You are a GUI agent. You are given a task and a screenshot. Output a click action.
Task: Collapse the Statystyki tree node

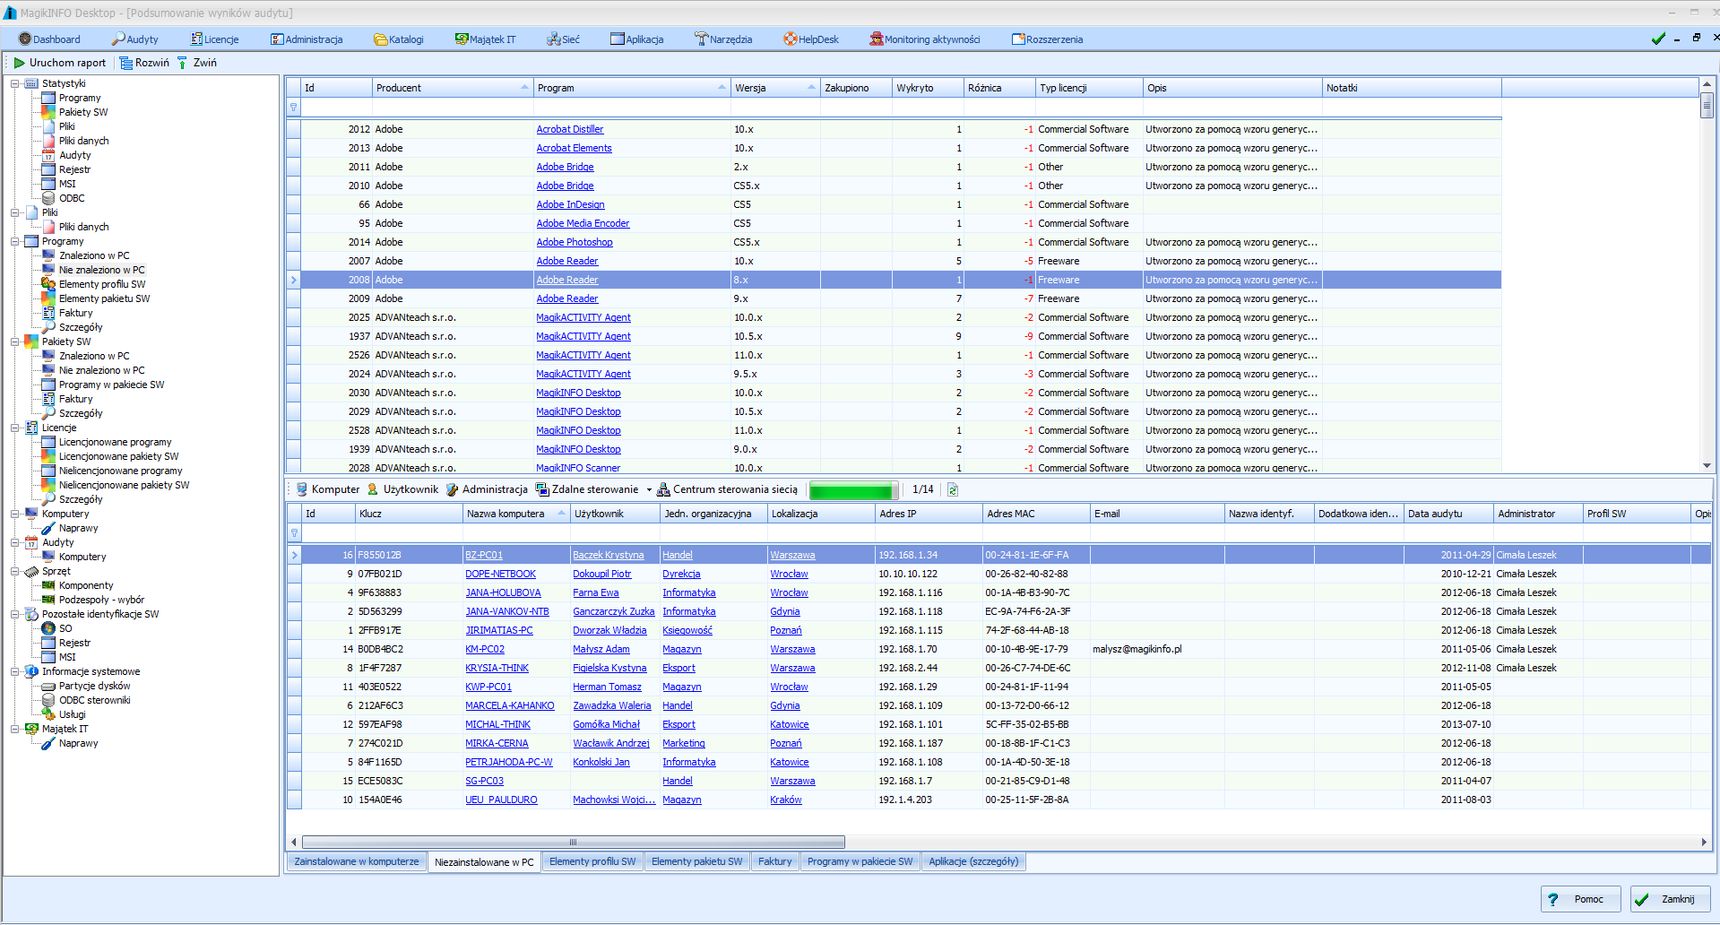(15, 84)
